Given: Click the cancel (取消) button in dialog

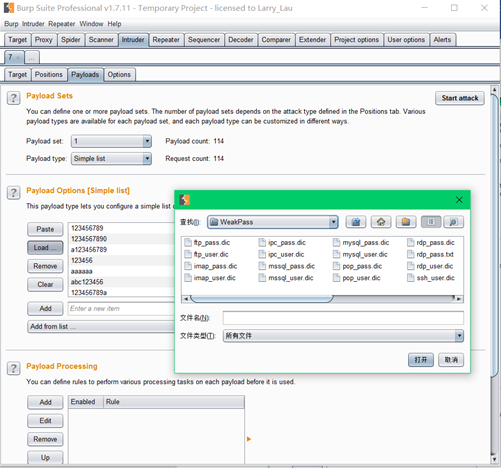Looking at the screenshot, I should click(x=451, y=360).
